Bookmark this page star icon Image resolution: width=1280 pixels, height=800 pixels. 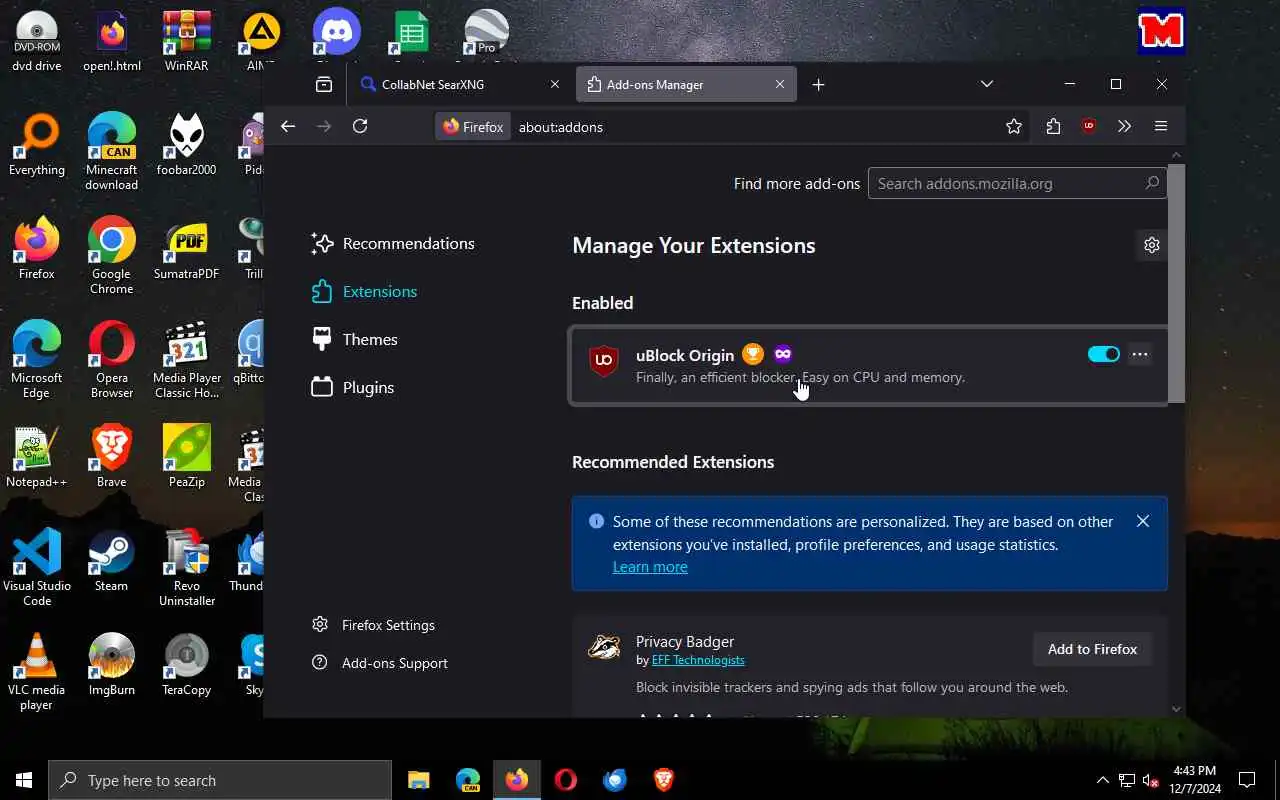(x=1014, y=126)
